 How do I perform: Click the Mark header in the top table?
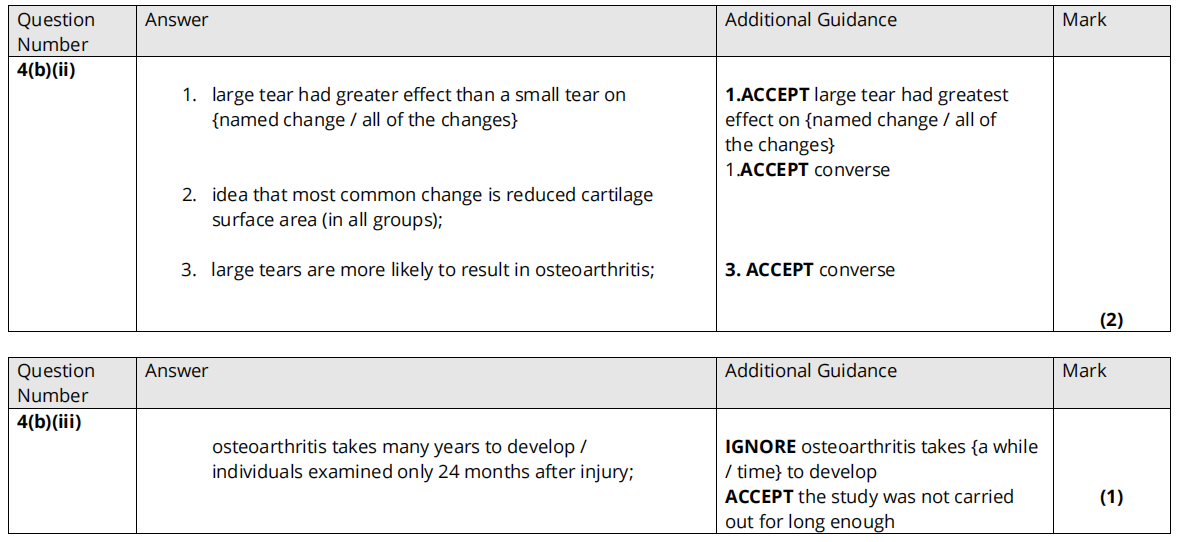pos(1084,20)
